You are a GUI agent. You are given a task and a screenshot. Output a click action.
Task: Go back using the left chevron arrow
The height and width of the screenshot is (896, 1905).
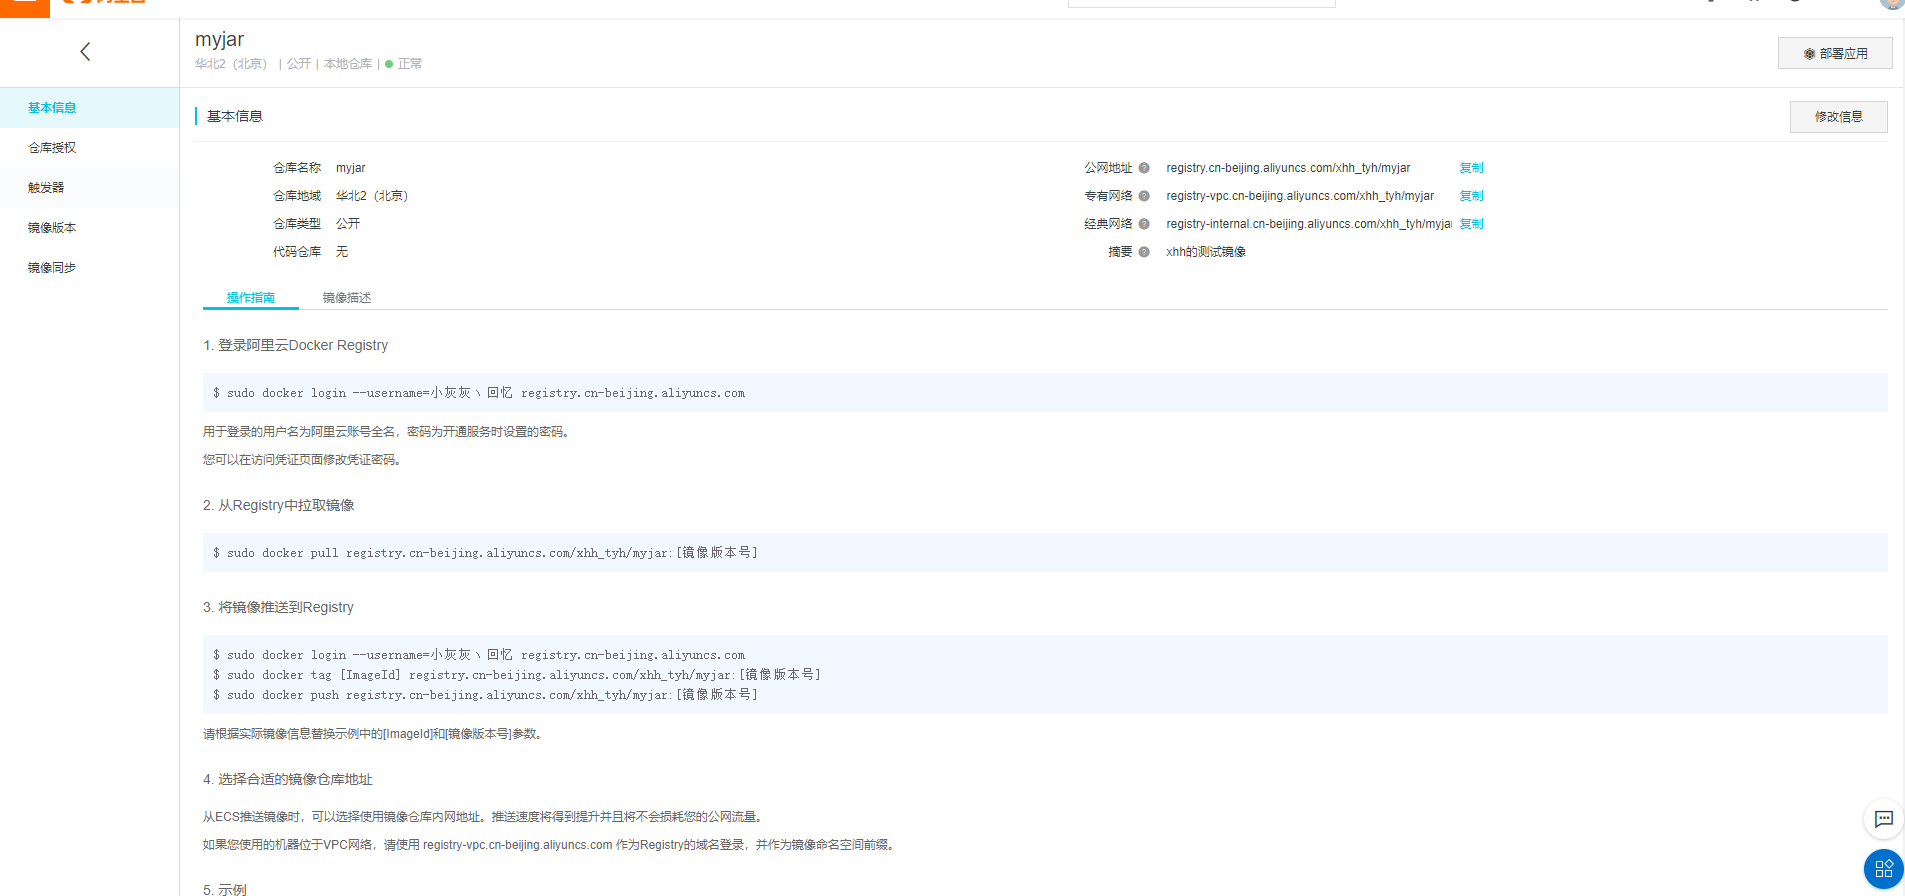[x=85, y=52]
